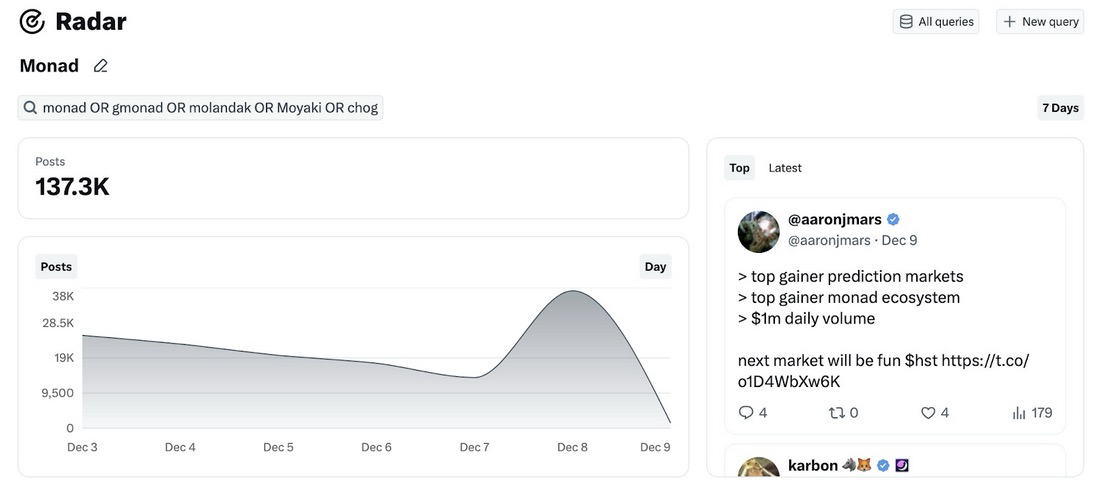Create a New query
Viewport: 1100px width, 492px height.
coord(1040,21)
